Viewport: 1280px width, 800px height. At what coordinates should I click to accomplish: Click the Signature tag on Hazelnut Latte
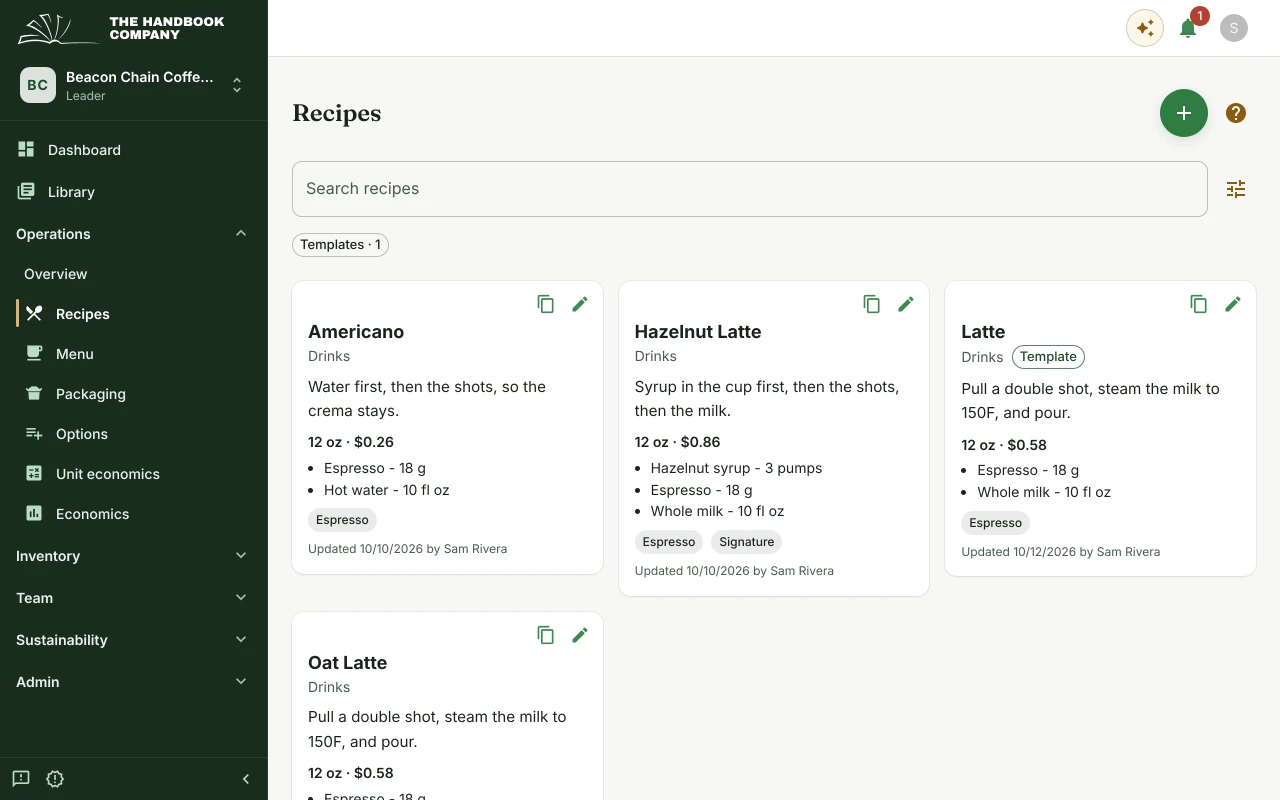[x=747, y=542]
